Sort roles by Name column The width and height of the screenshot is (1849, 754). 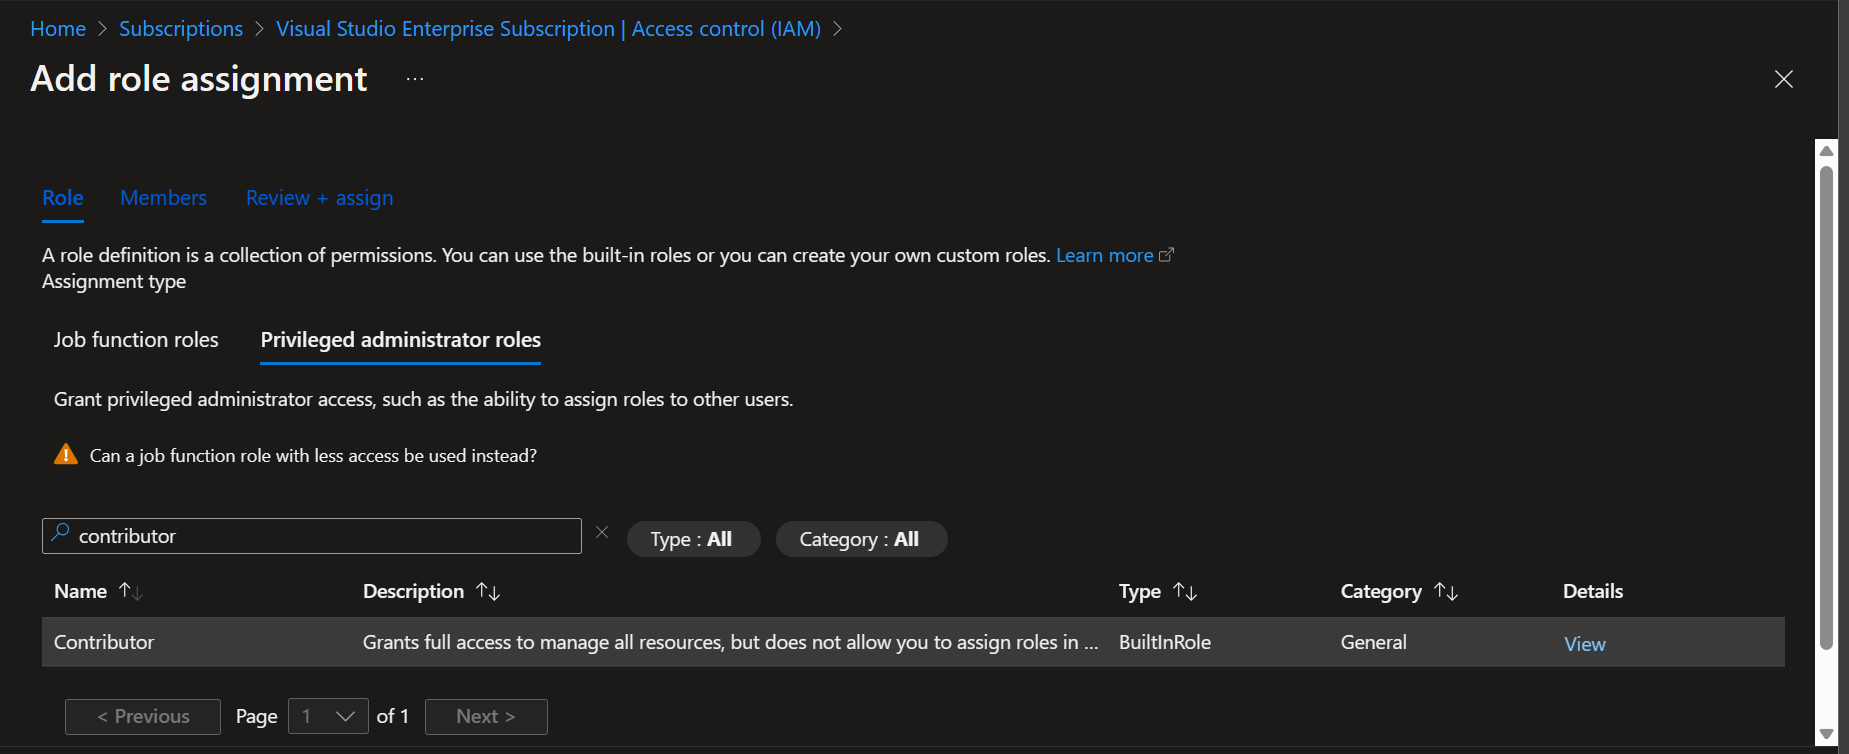pos(131,591)
